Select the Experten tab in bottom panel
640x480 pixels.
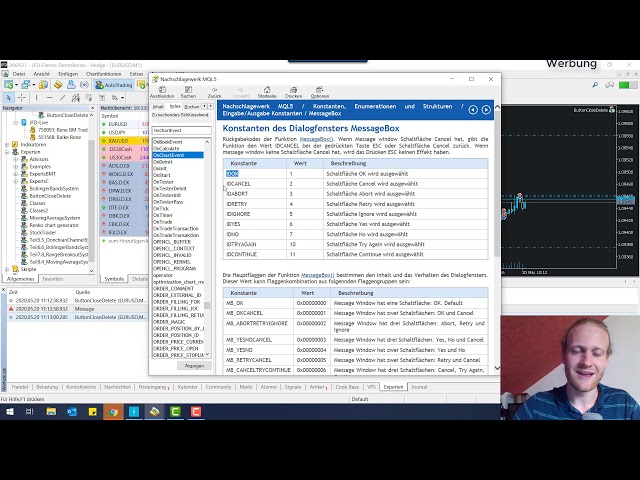pyautogui.click(x=393, y=386)
